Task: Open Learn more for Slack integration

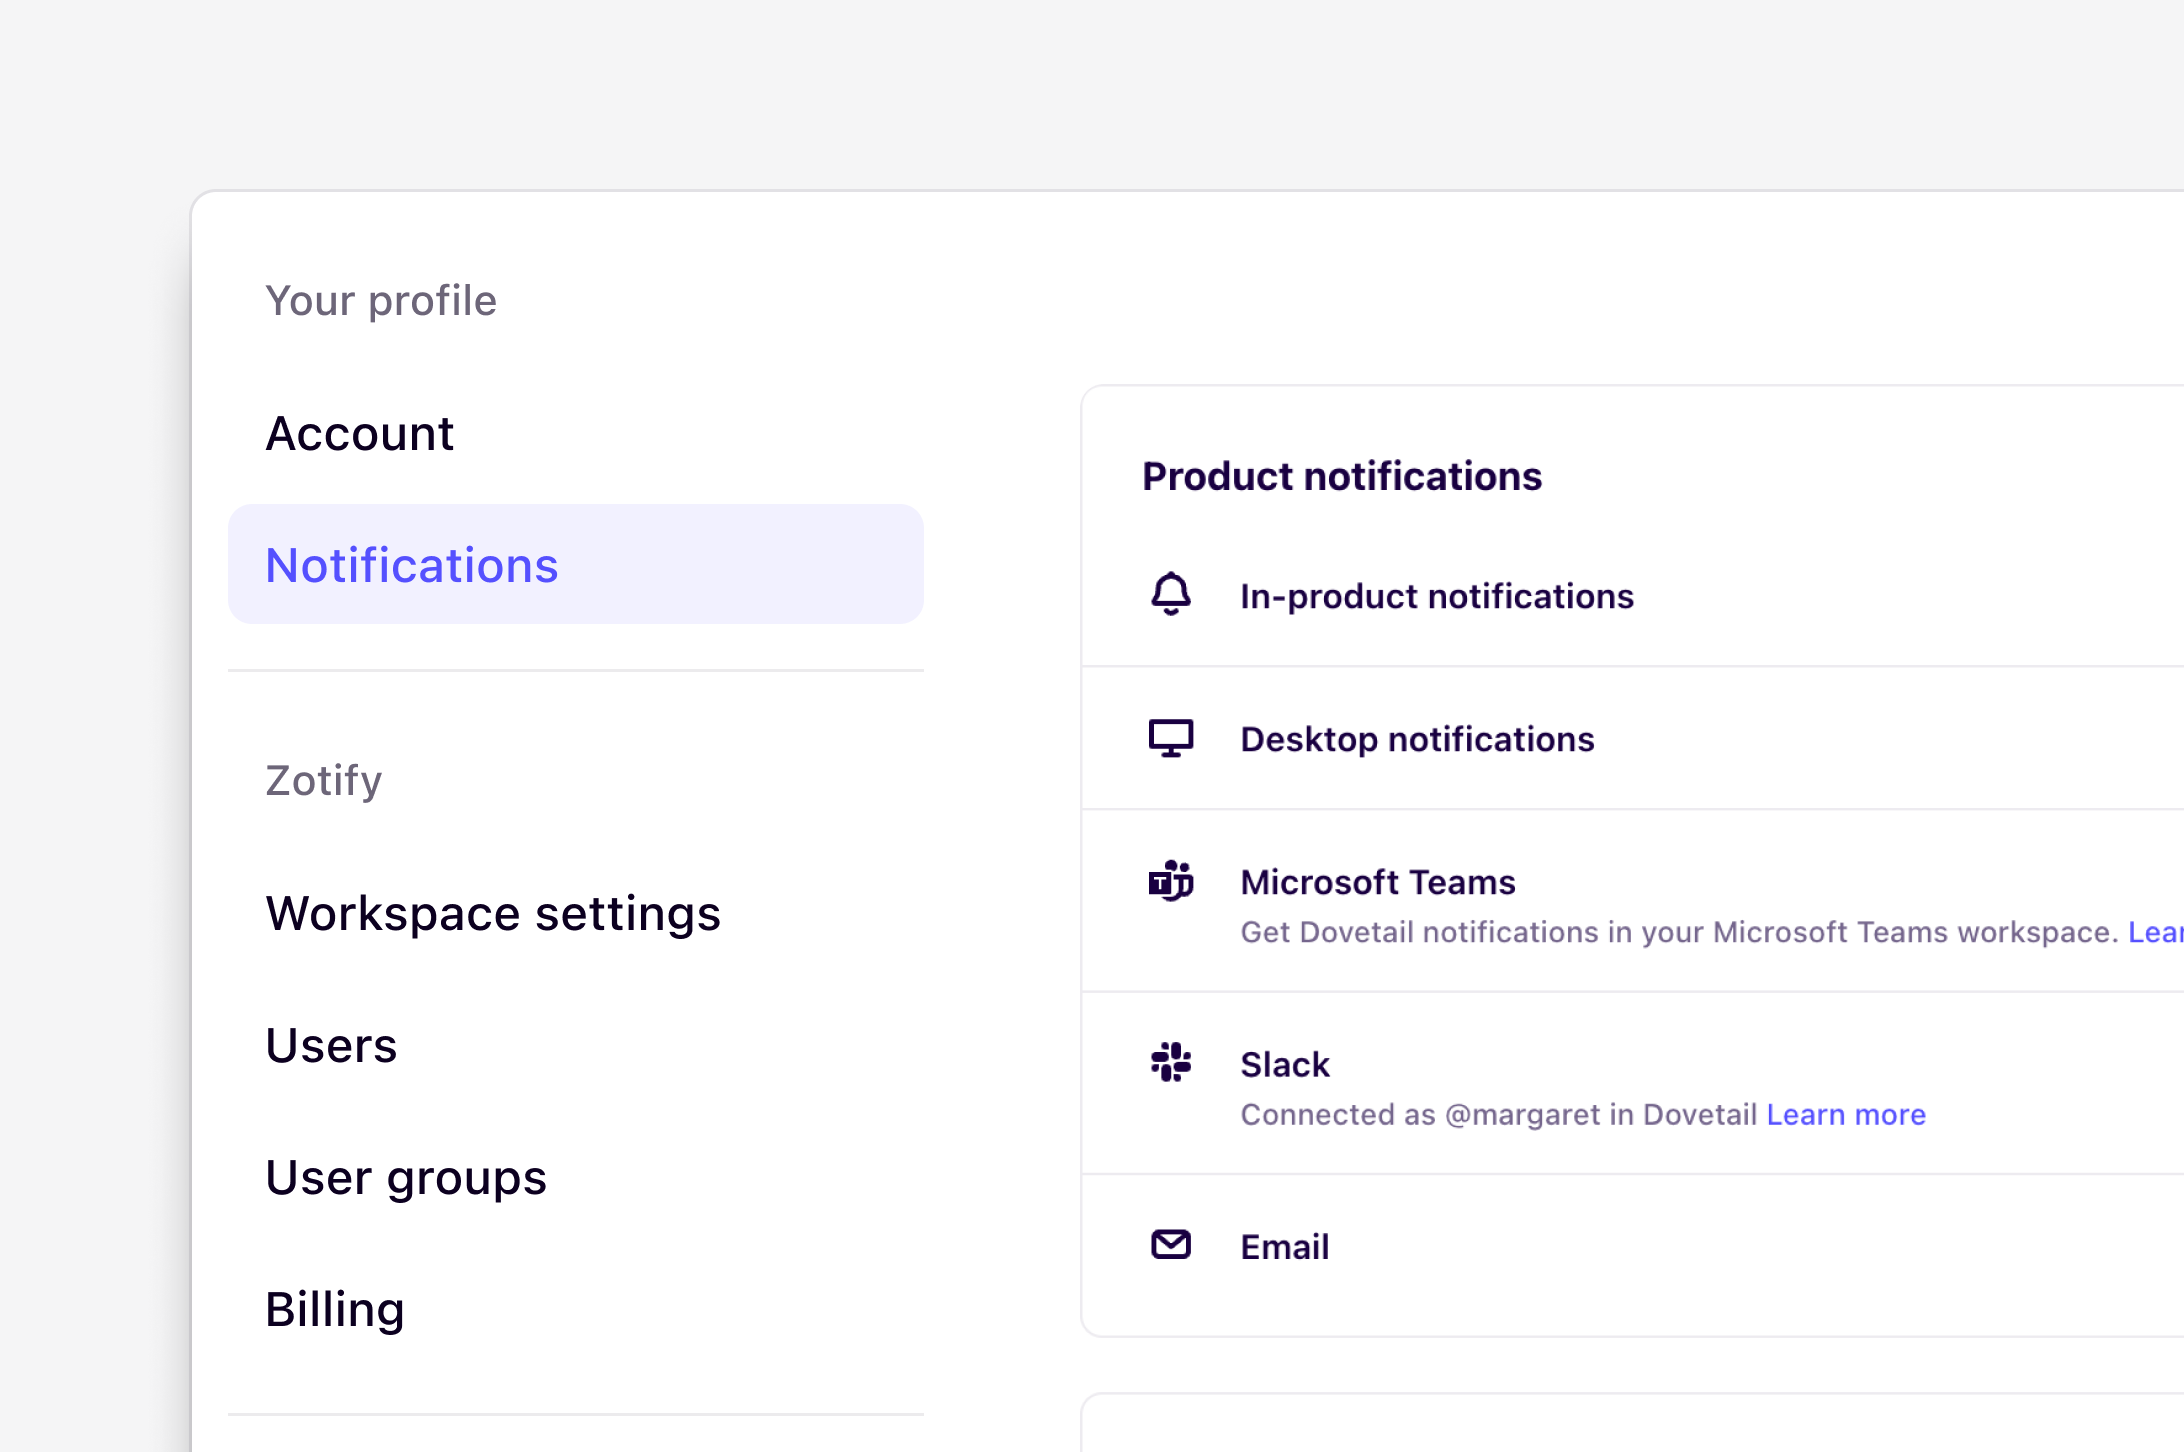Action: [x=1846, y=1114]
